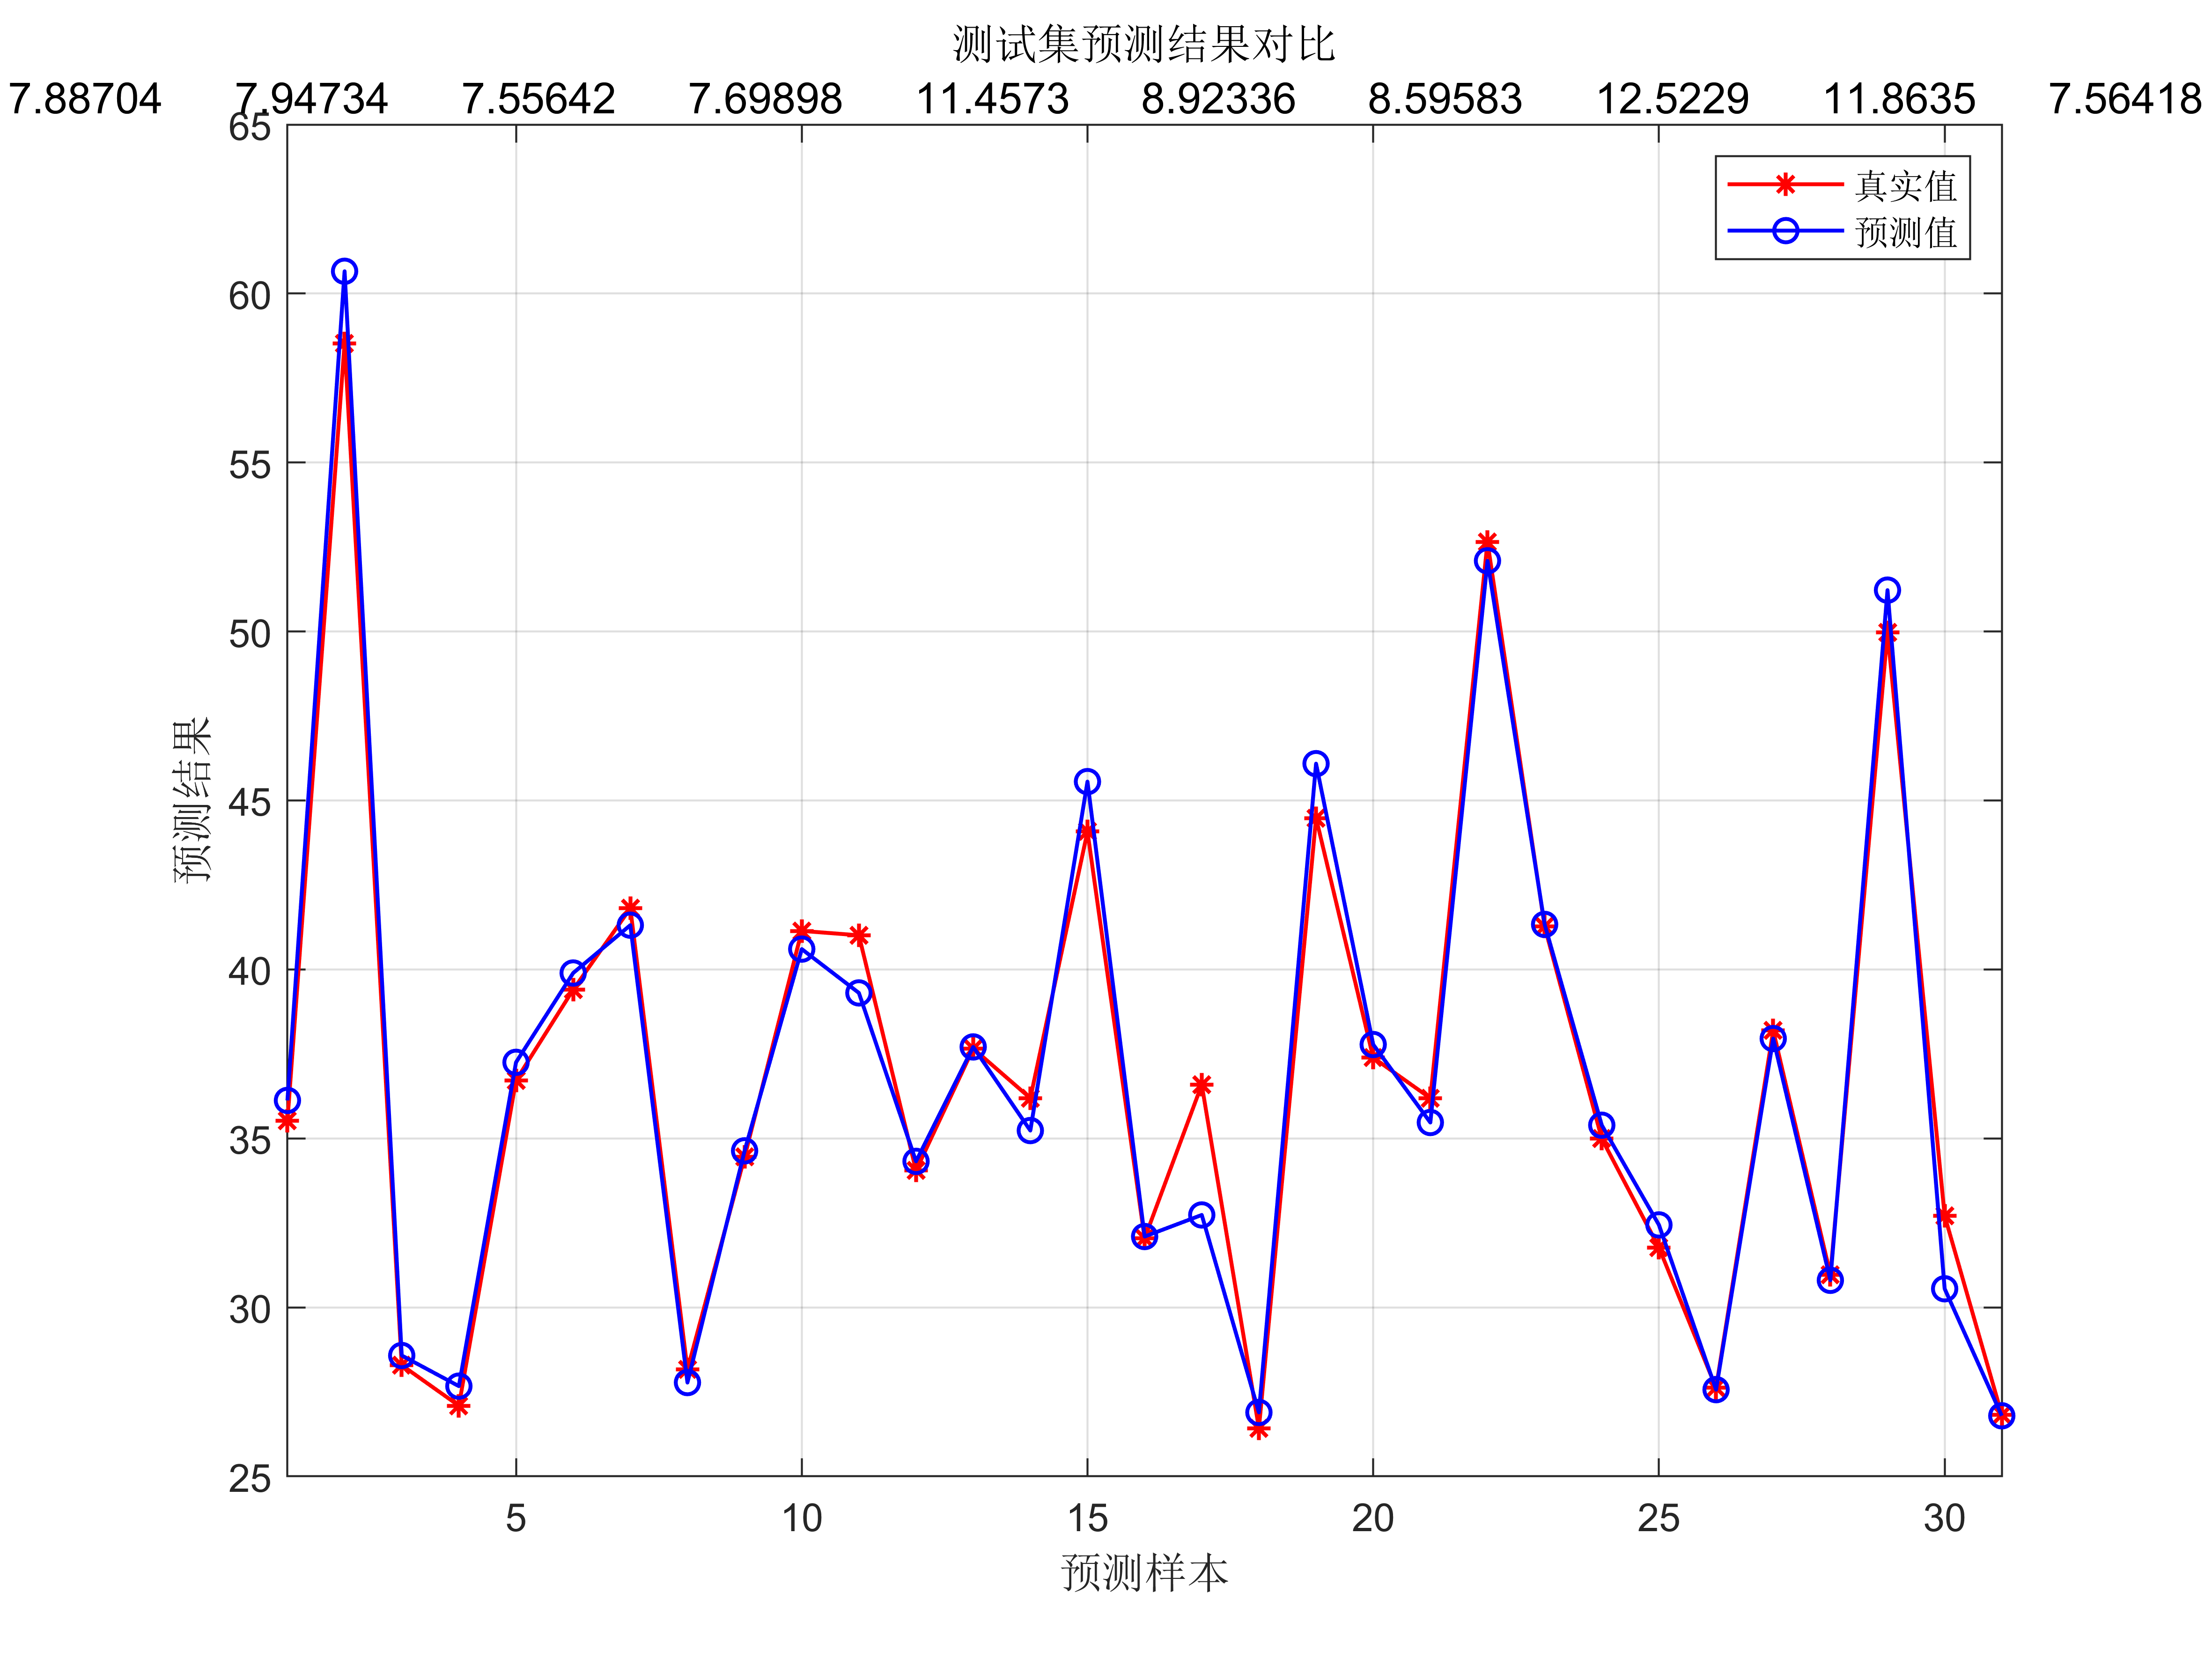2212x1659 pixels.
Task: Click the top value label 12.5229
Action: (x=1672, y=99)
